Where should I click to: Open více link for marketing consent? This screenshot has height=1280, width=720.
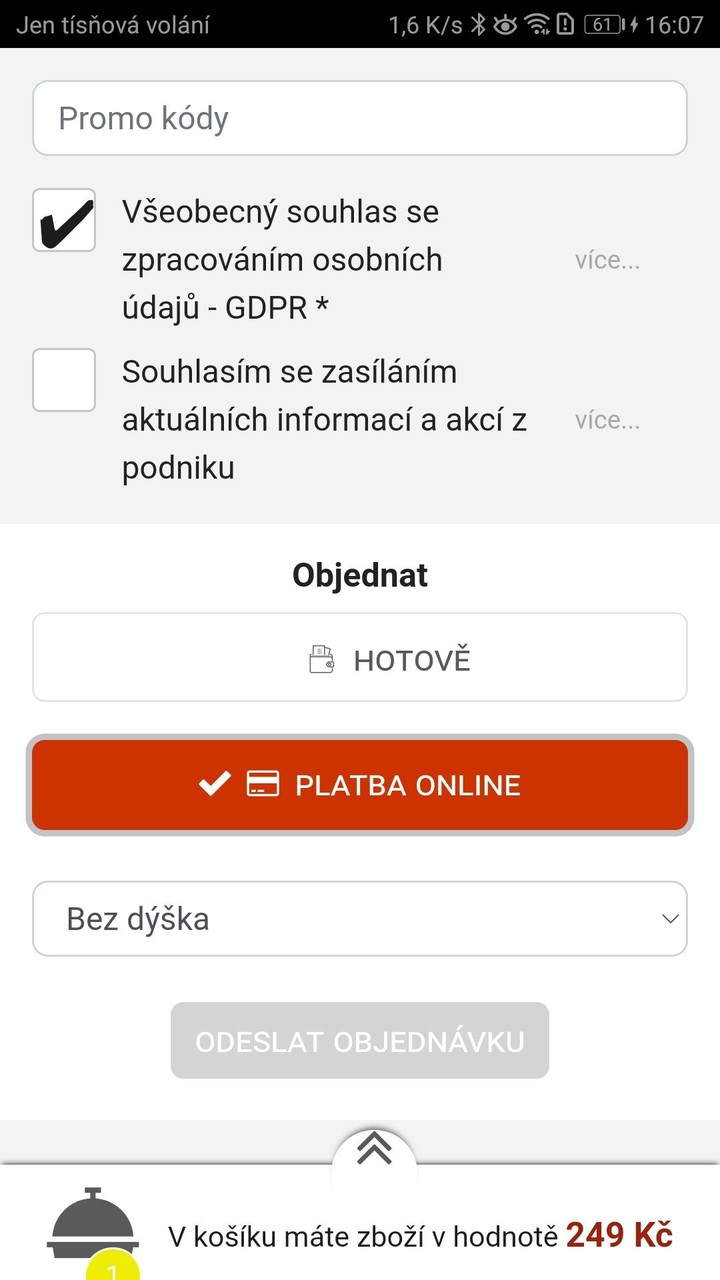[x=607, y=421]
